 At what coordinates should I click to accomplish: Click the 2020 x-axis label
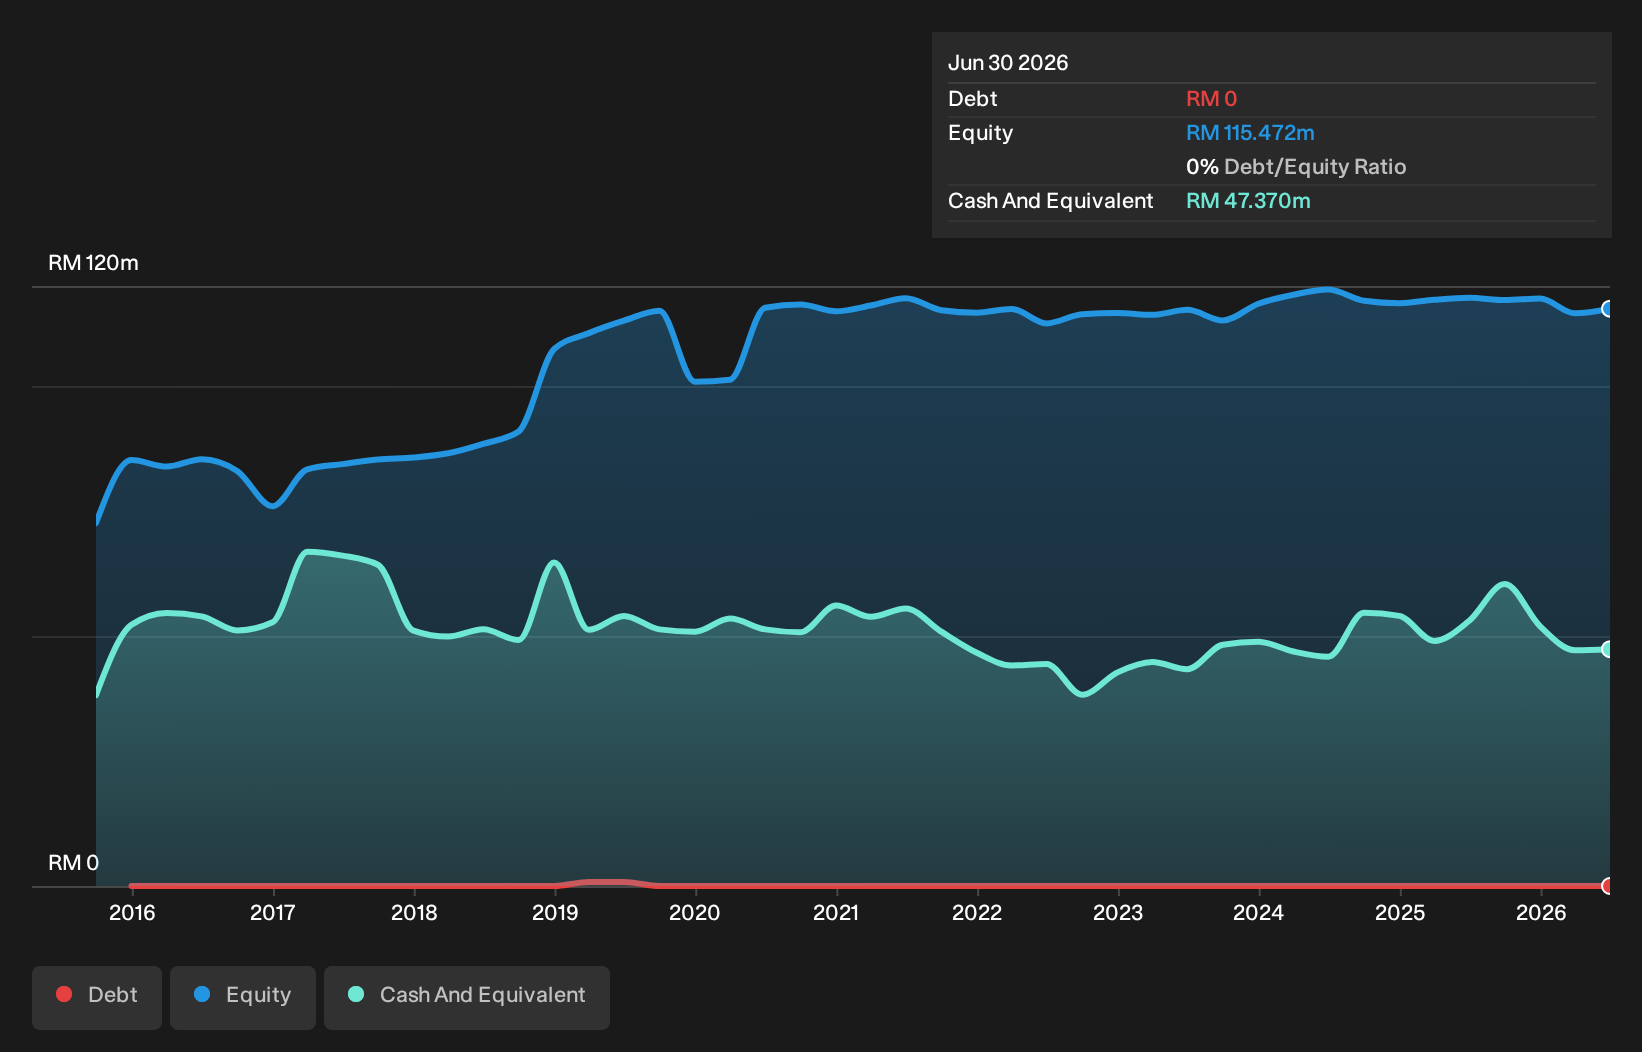pos(695,912)
